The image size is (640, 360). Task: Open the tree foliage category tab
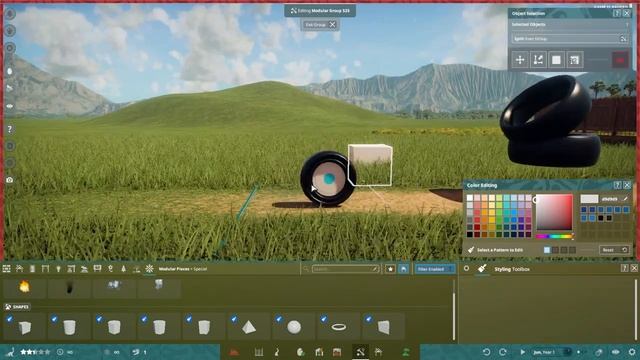coord(124,269)
